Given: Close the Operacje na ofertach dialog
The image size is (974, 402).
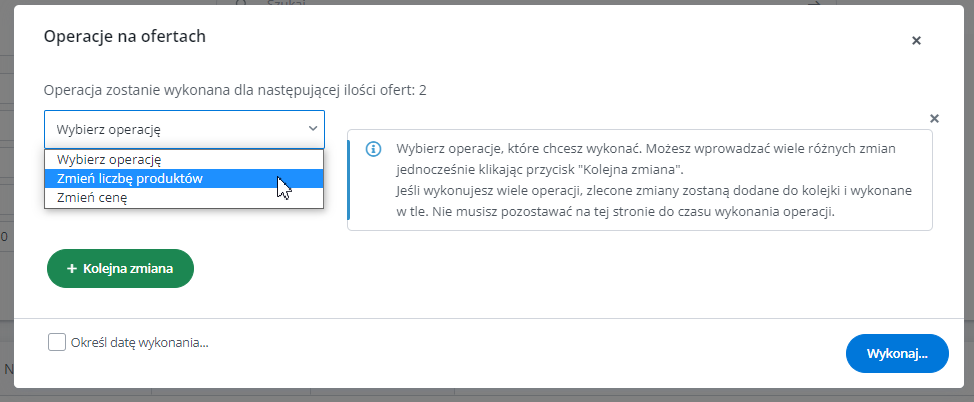Looking at the screenshot, I should click(916, 41).
